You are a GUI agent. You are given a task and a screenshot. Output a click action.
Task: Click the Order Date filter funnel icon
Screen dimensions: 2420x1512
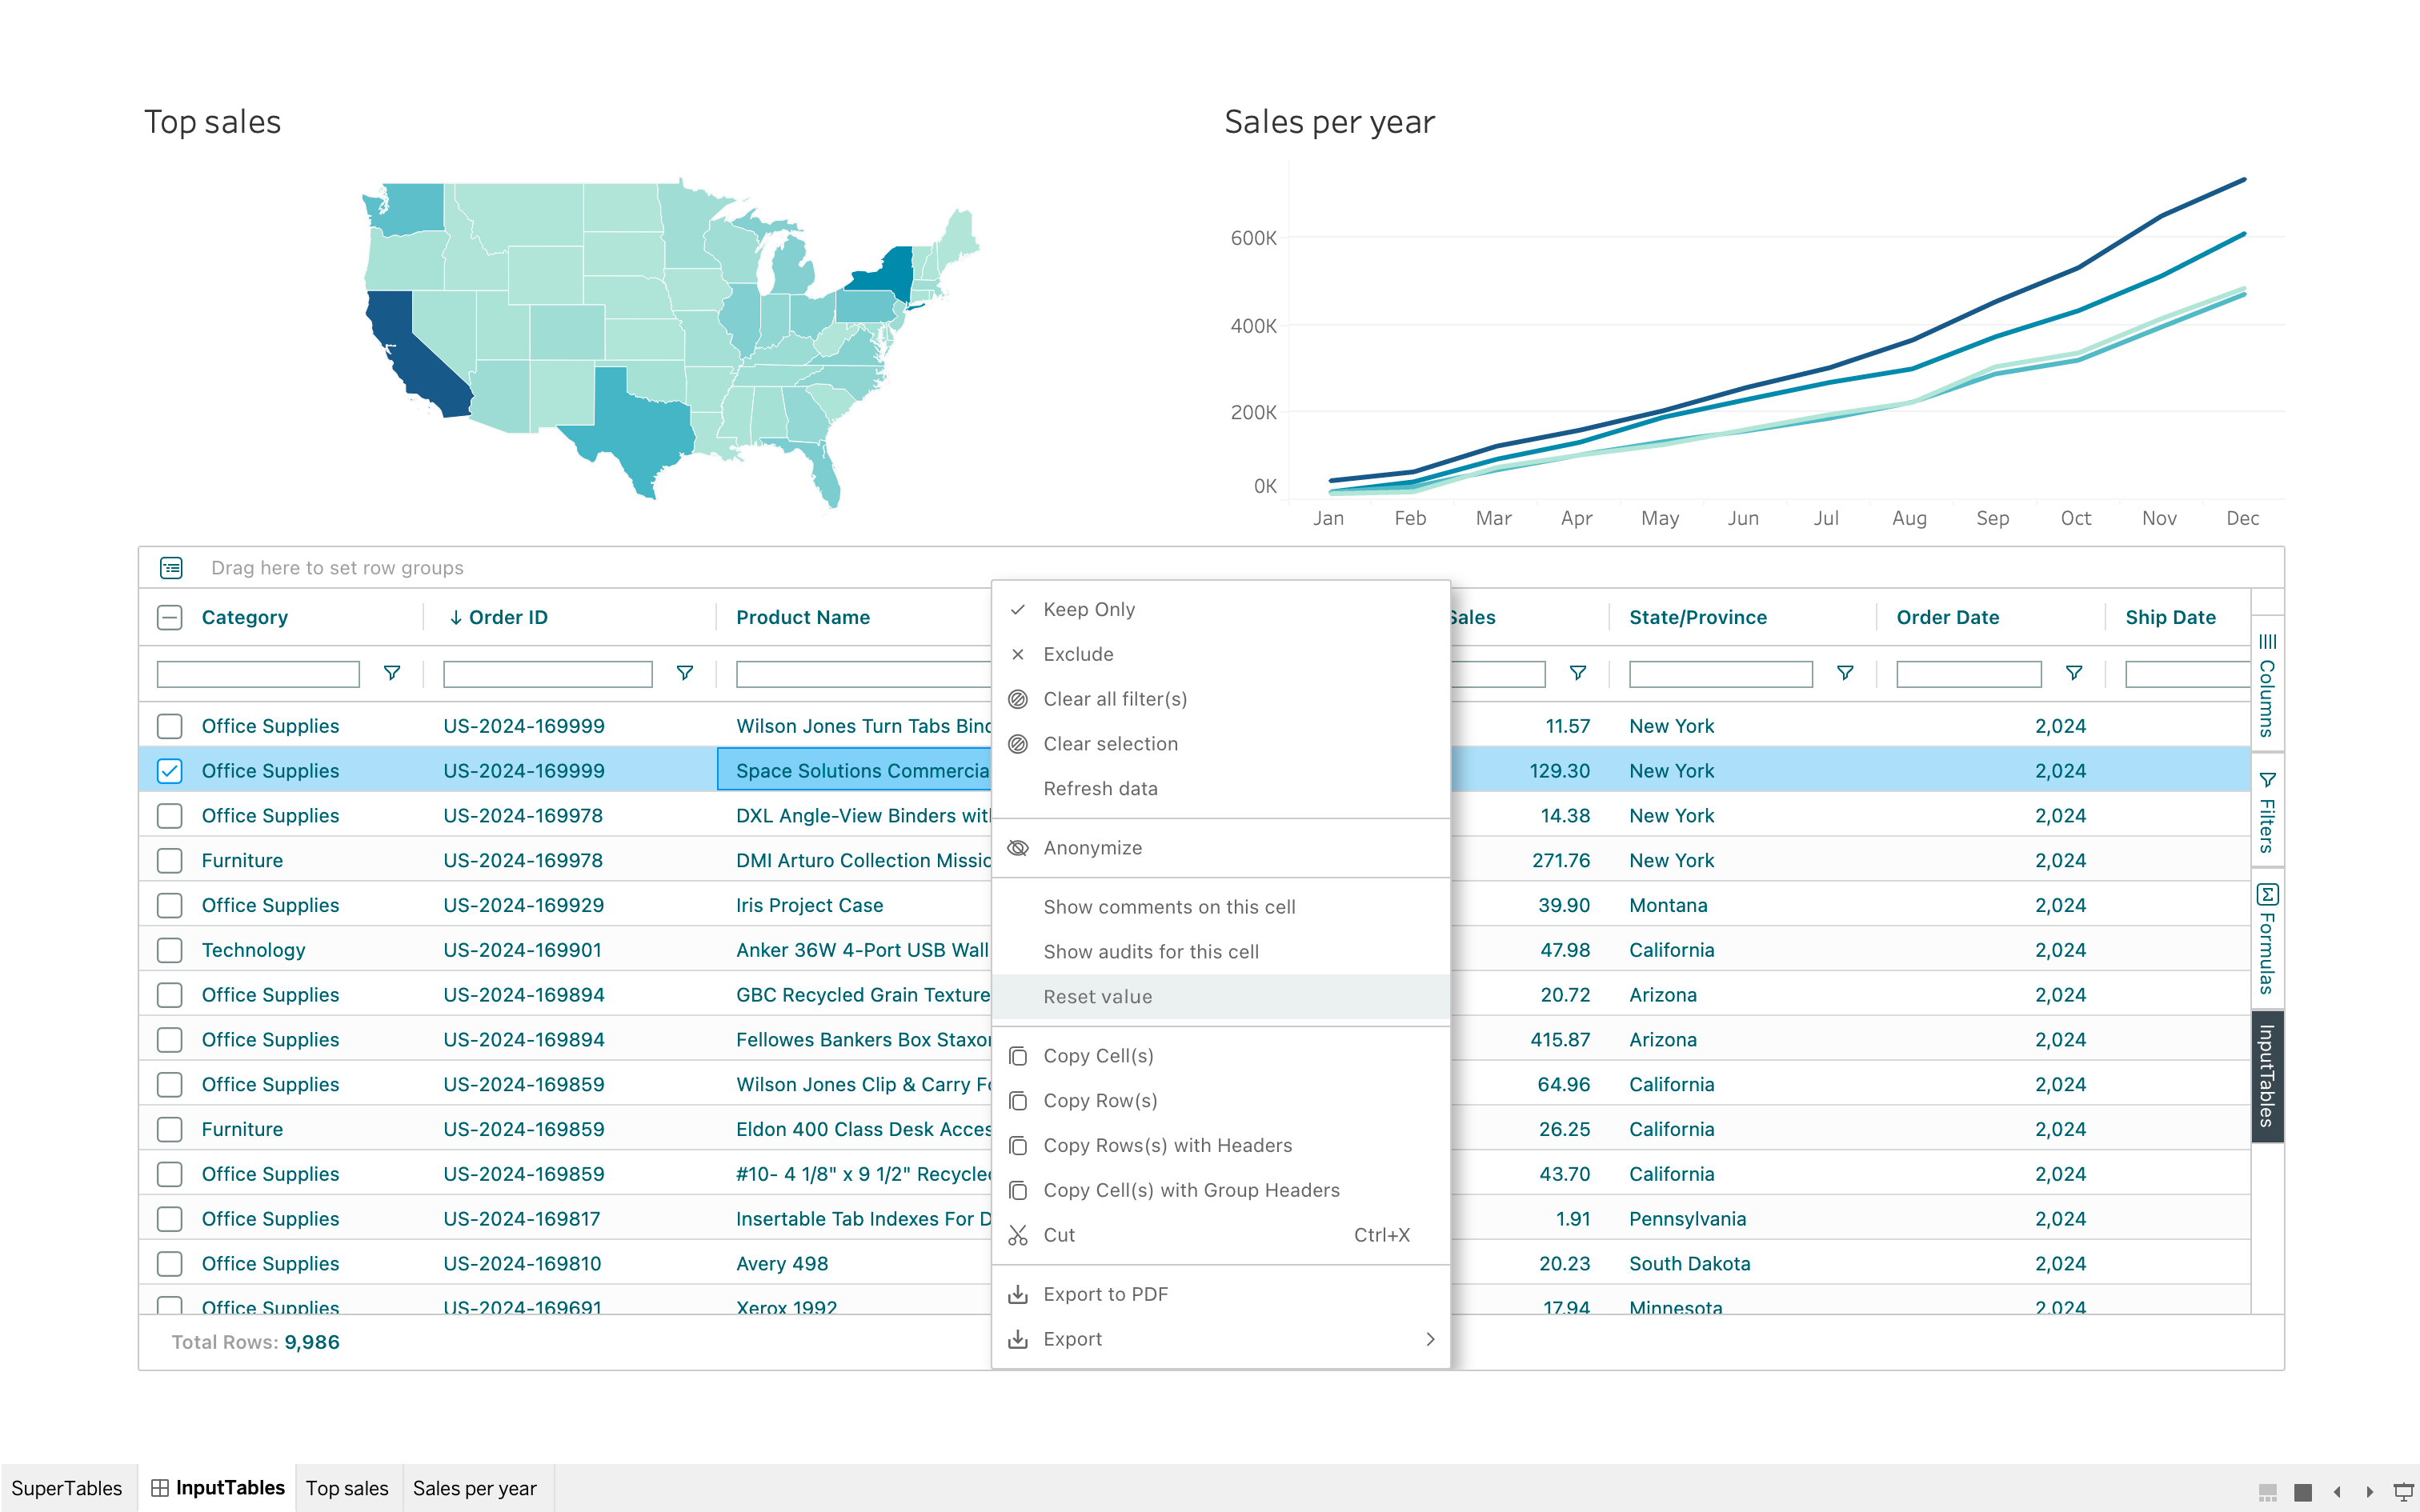pyautogui.click(x=2074, y=673)
